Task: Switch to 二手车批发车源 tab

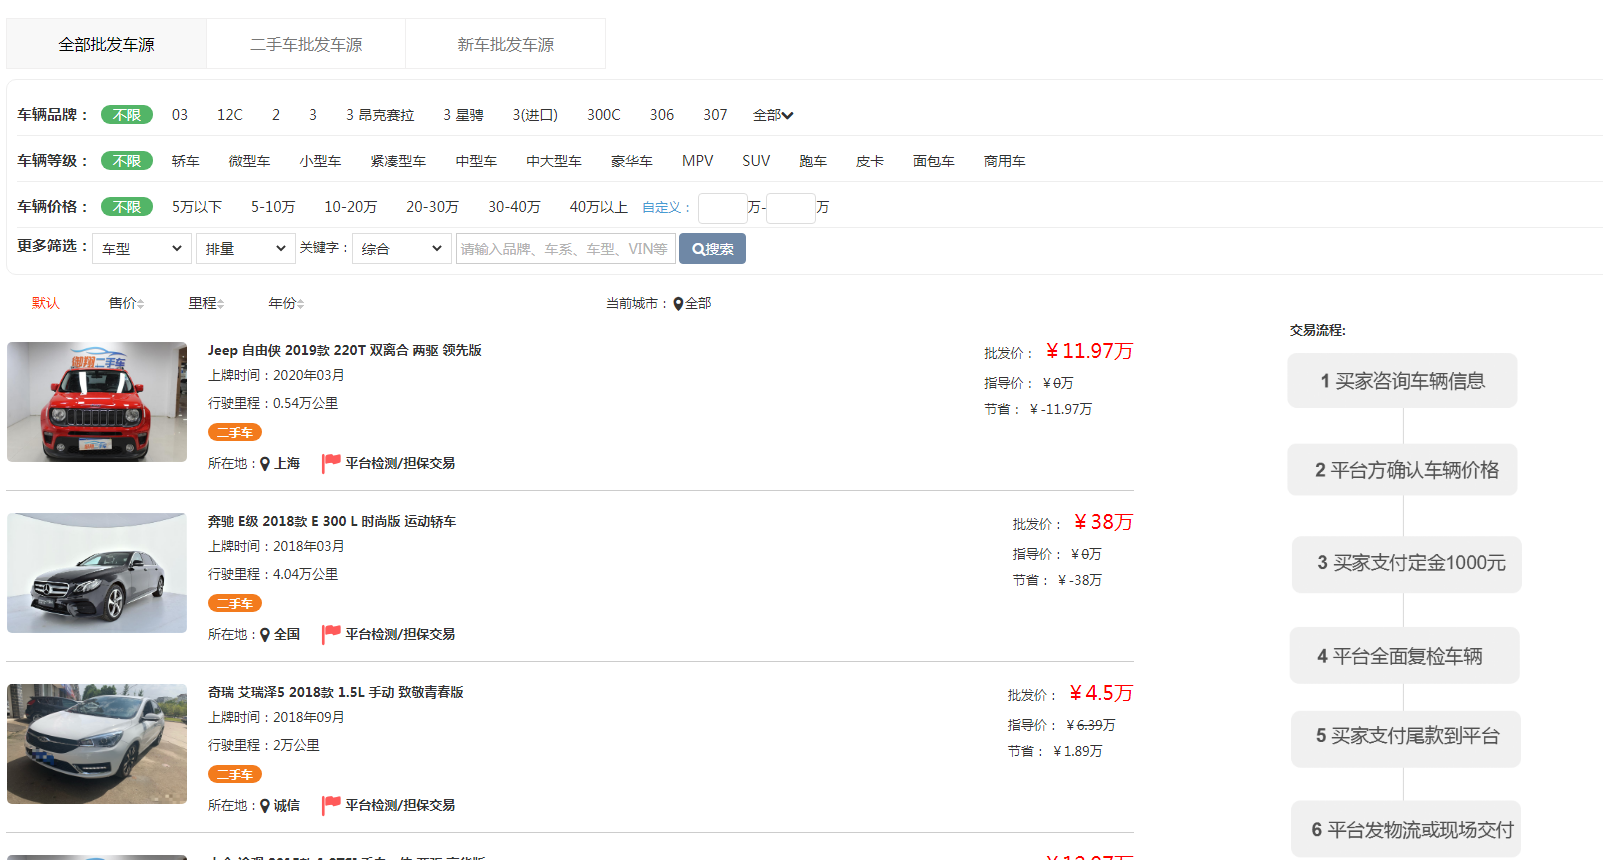Action: [306, 44]
